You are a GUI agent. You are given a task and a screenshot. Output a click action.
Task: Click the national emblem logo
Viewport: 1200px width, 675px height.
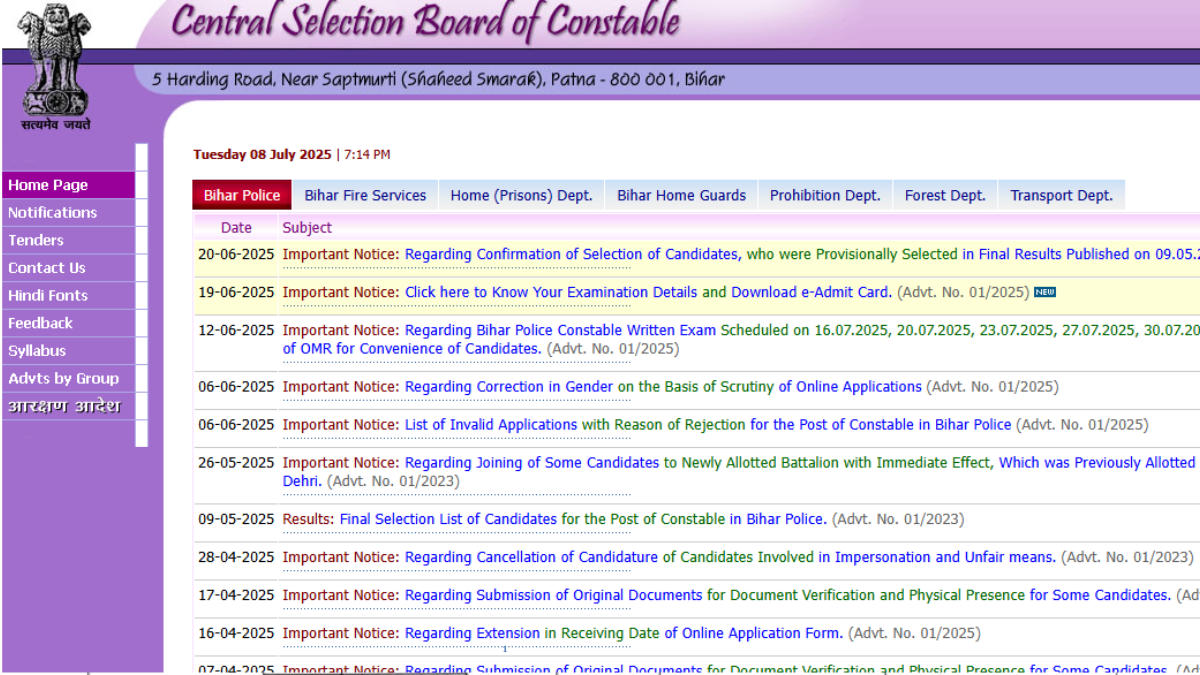[x=55, y=60]
